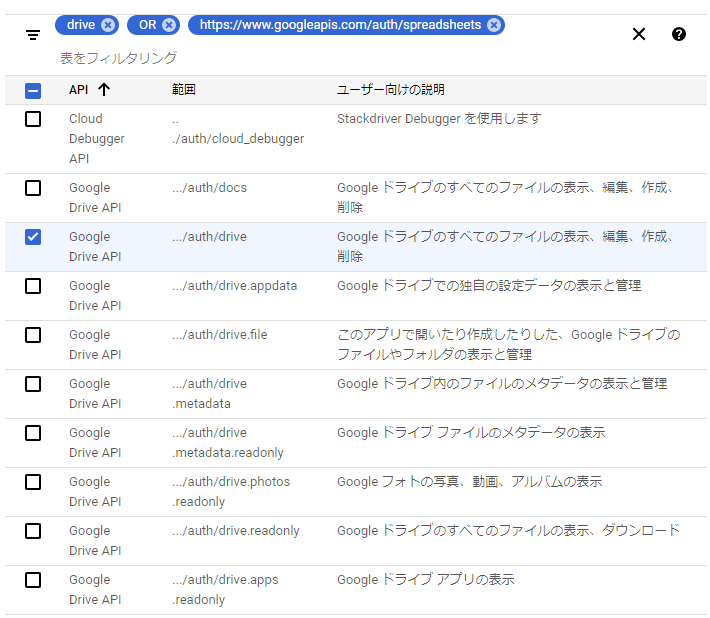
Task: Remove the 'OR' filter chip
Action: [x=169, y=25]
